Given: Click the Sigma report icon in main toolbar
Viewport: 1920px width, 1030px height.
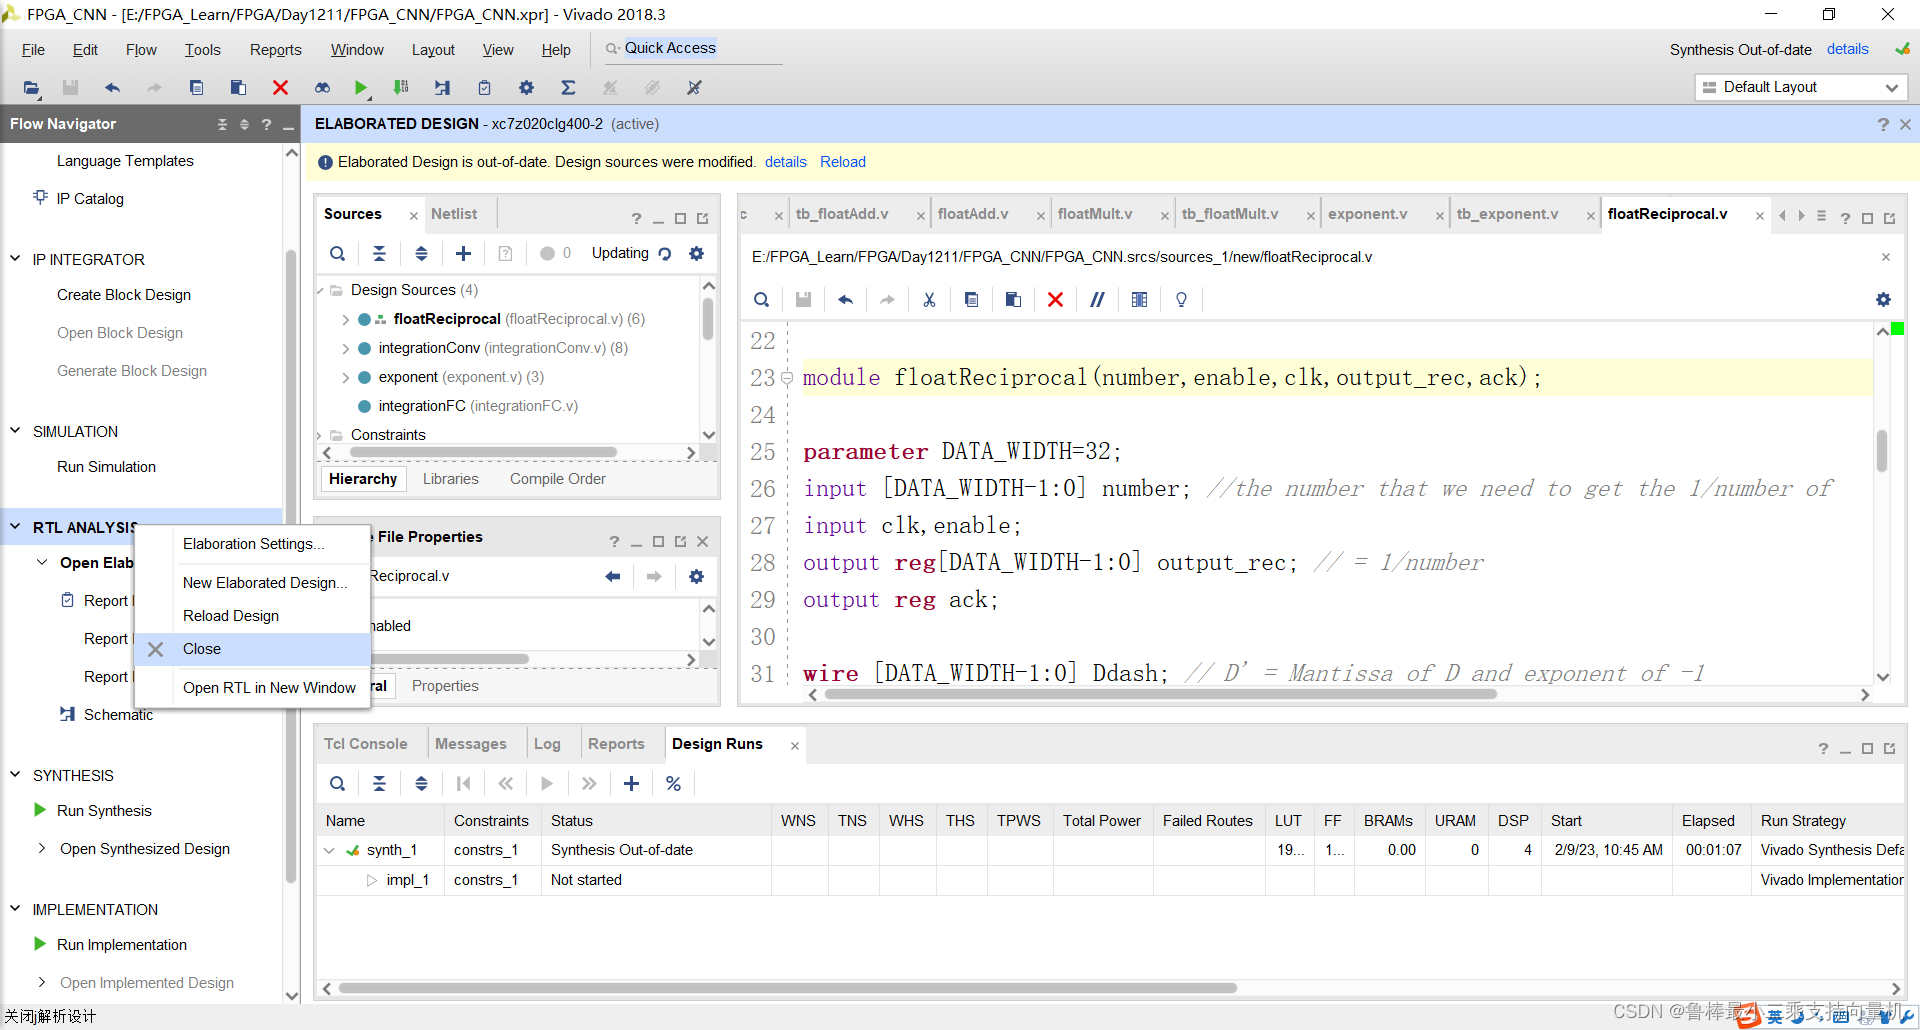Looking at the screenshot, I should [x=568, y=88].
